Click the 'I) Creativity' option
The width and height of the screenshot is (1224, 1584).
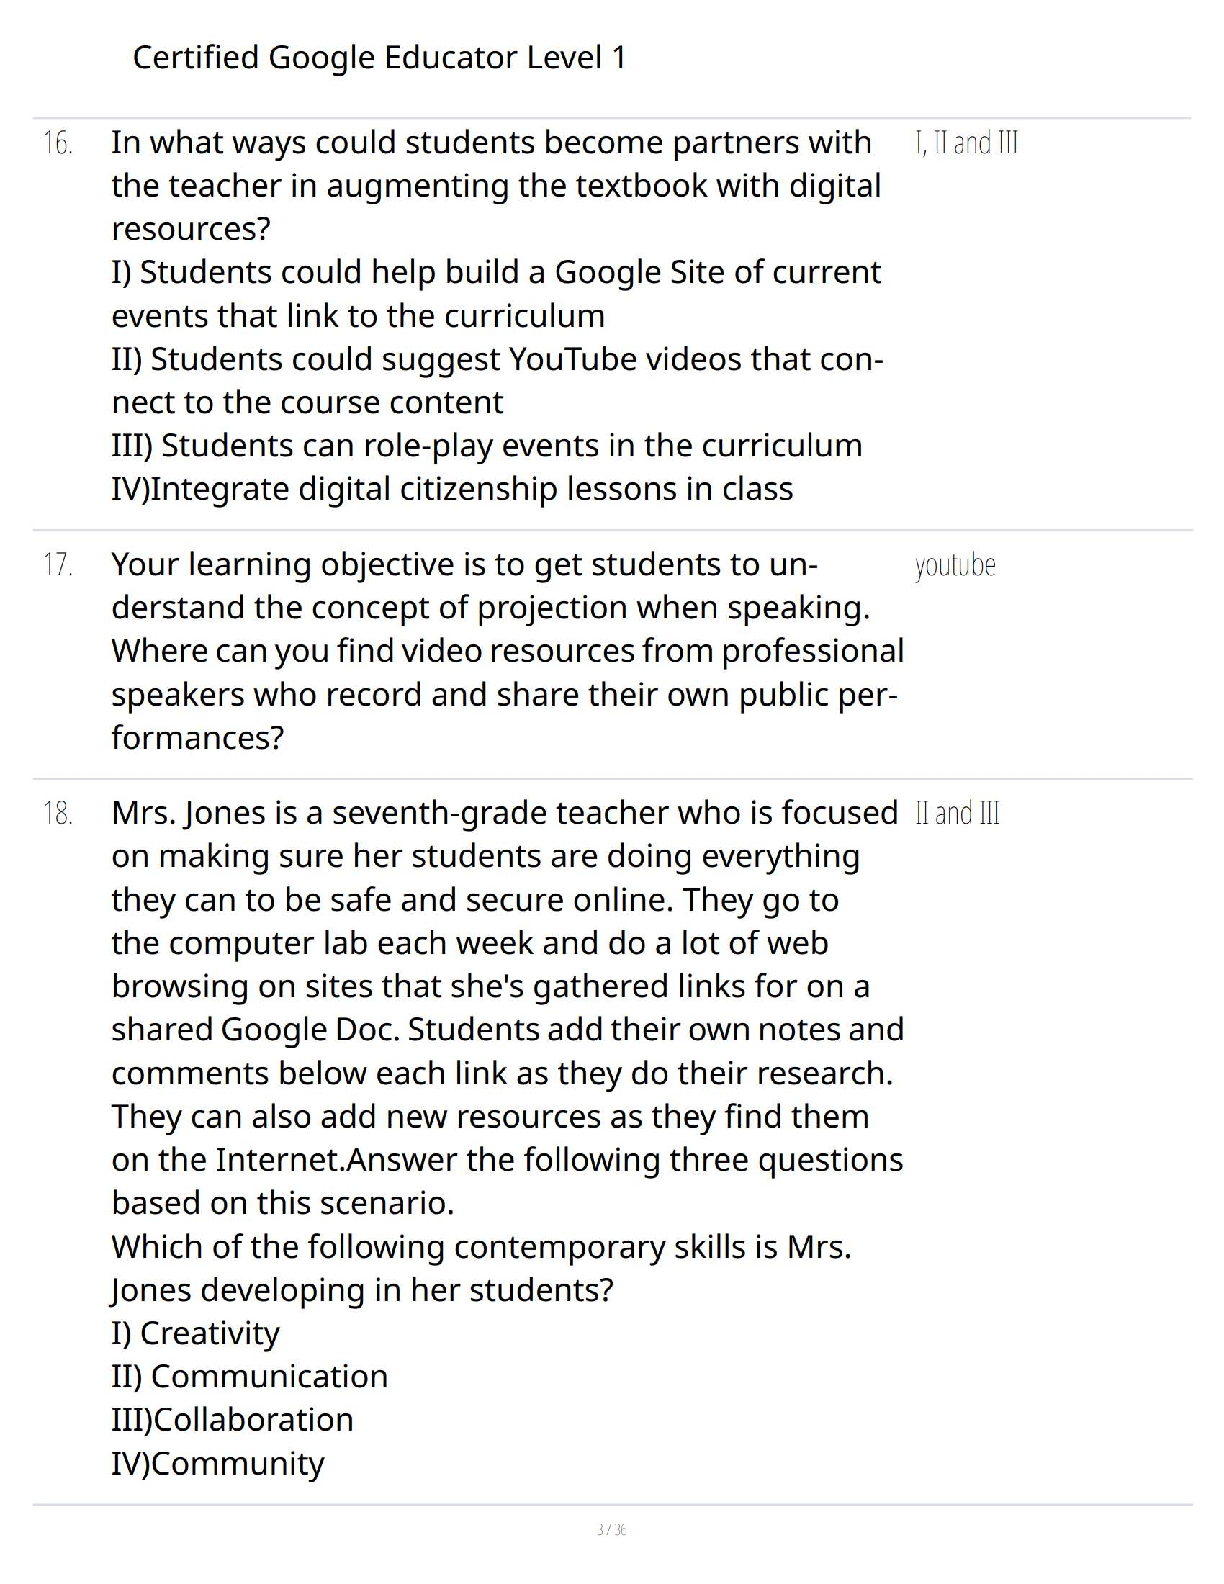195,1333
